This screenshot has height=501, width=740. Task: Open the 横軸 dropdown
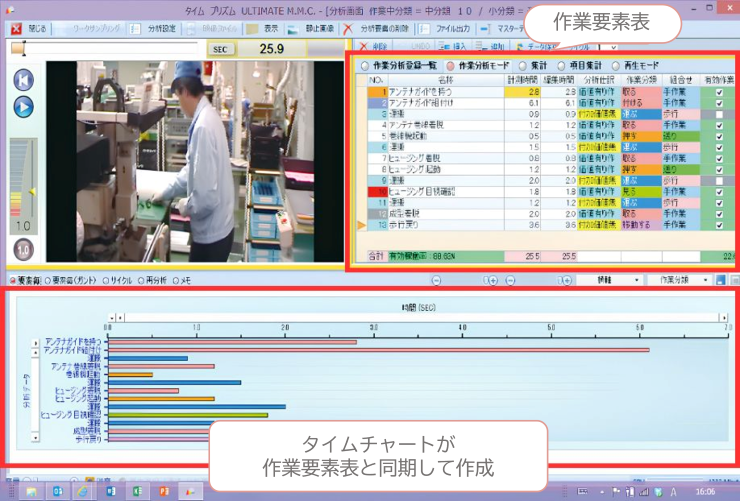(609, 280)
